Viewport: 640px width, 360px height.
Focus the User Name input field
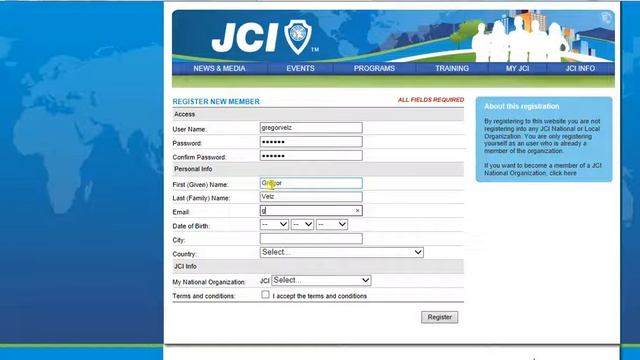click(311, 128)
